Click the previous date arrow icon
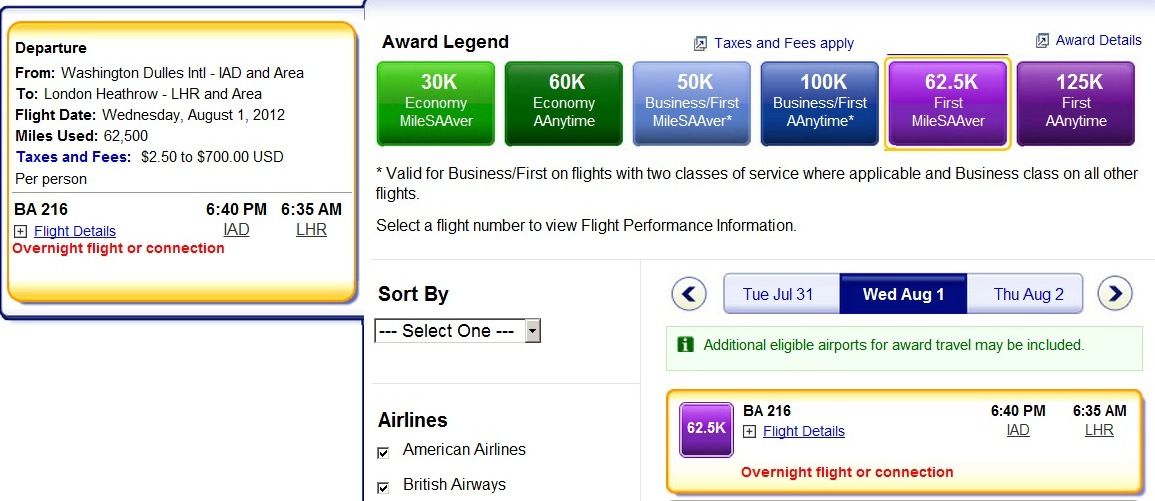The image size is (1155, 501). [x=689, y=294]
